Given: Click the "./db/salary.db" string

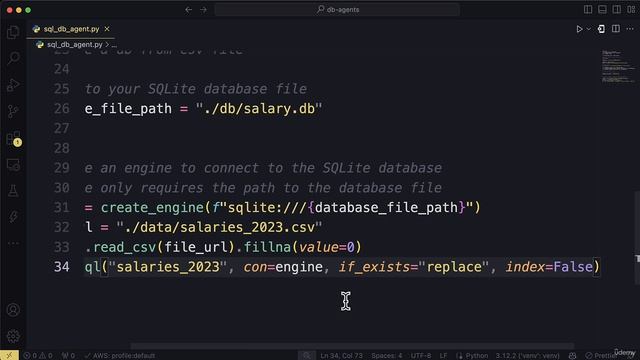Looking at the screenshot, I should coord(259,109).
